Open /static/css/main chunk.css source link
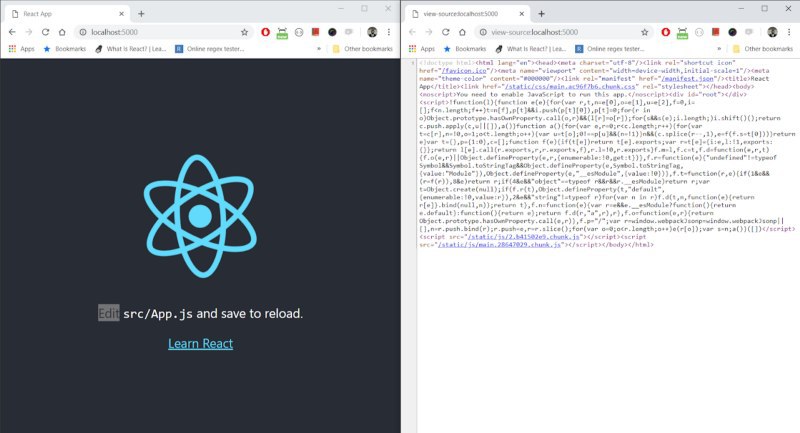Viewport: 800px width, 433px height. coord(570,87)
